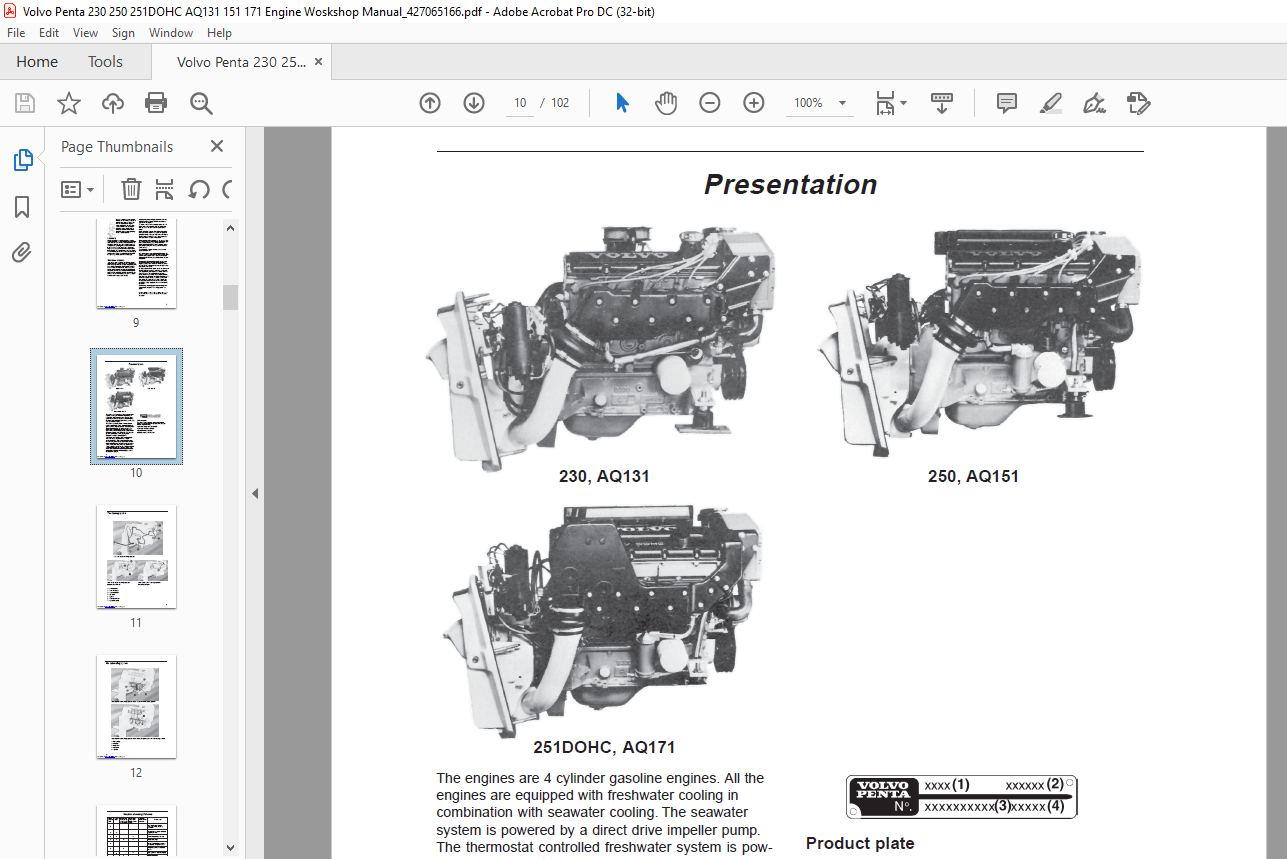The width and height of the screenshot is (1287, 859).
Task: Open the Sign document pen icon
Action: tap(1094, 103)
